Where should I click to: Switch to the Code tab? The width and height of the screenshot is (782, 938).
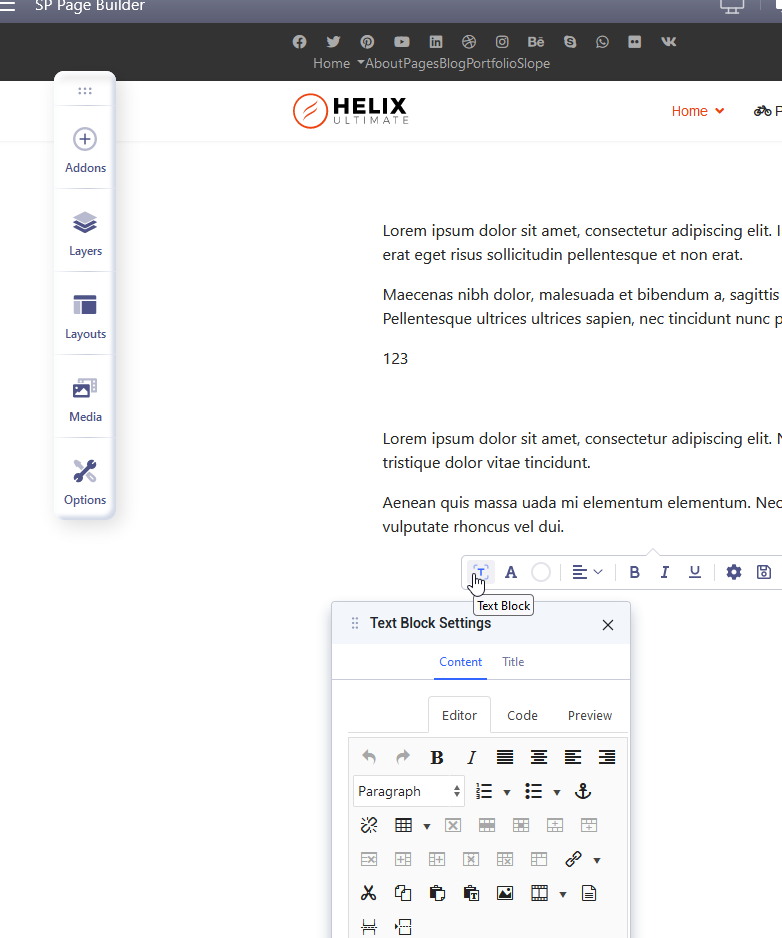click(522, 715)
